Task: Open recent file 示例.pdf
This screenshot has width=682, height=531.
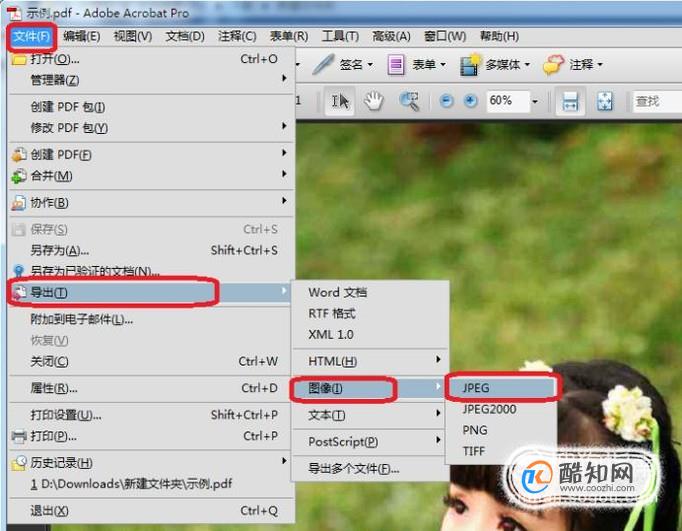Action: pos(150,484)
